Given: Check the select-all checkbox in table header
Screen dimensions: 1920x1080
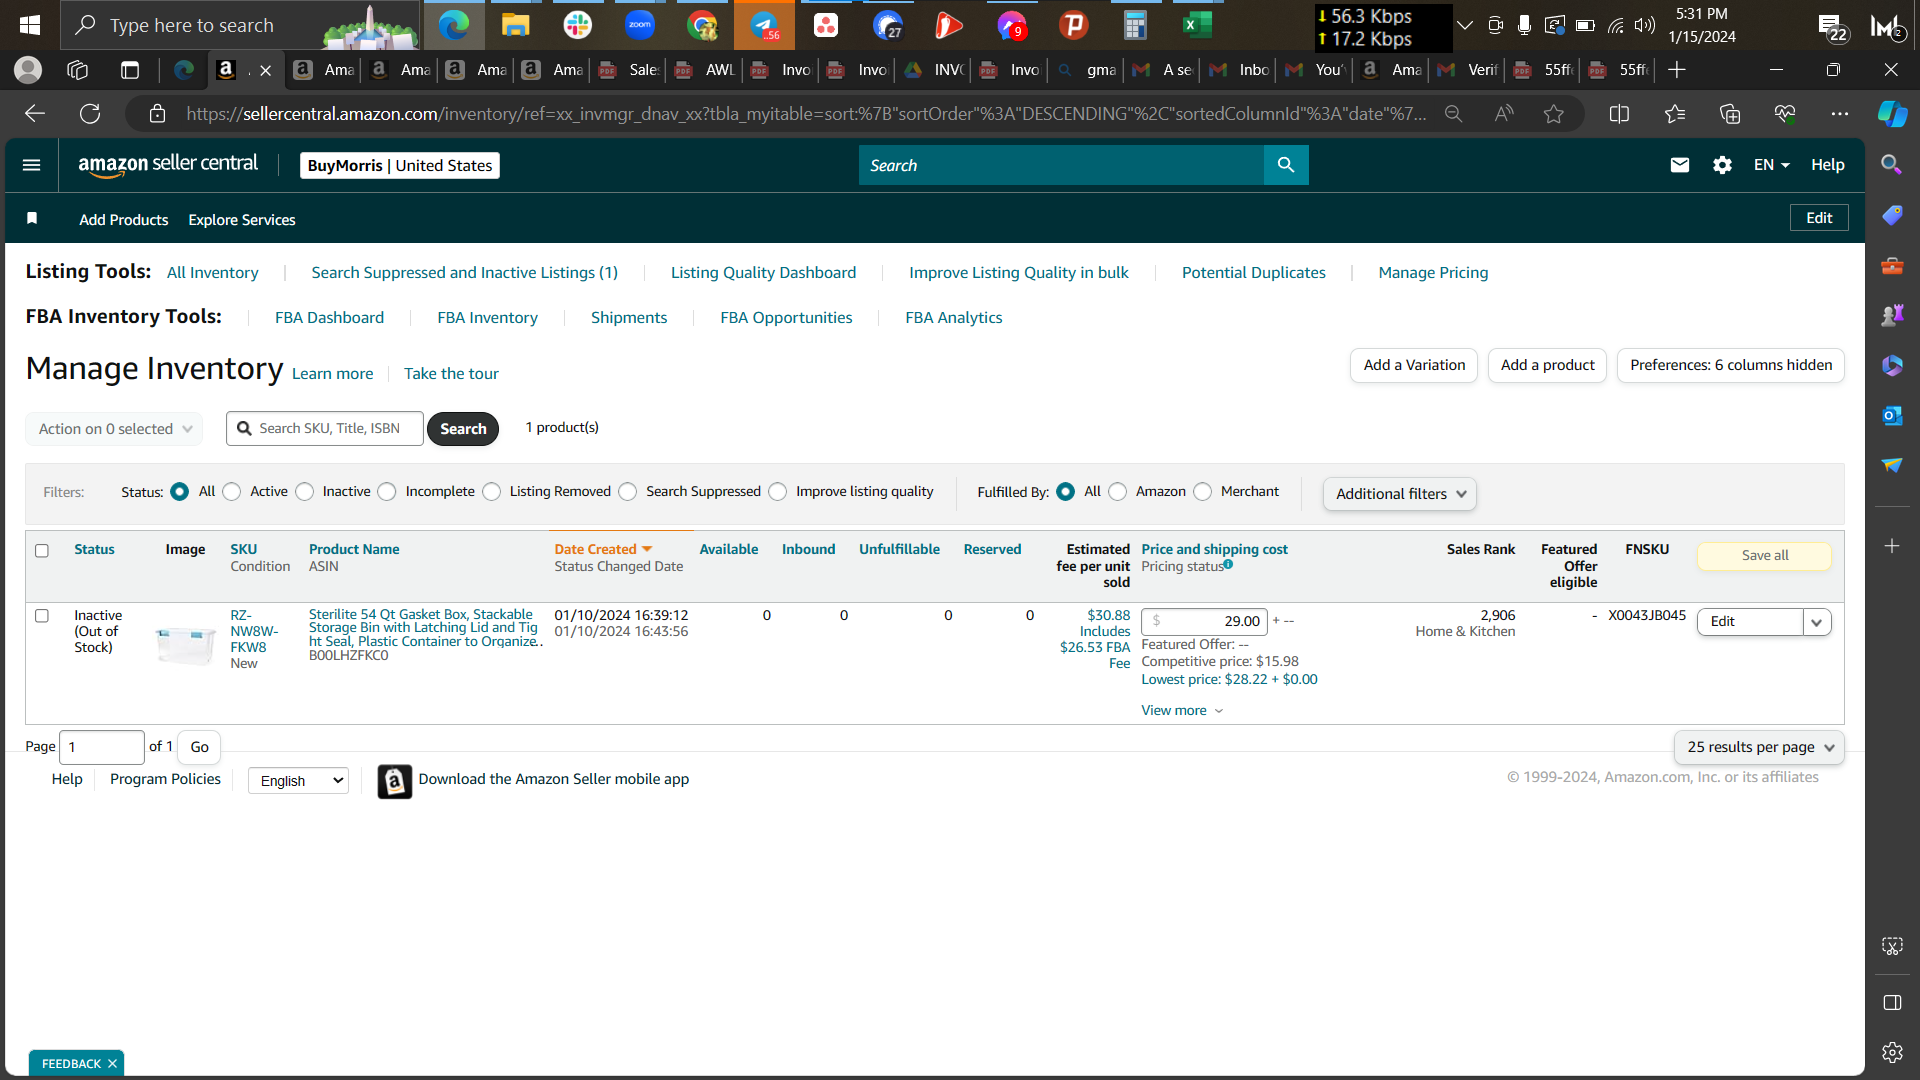Looking at the screenshot, I should tap(42, 551).
